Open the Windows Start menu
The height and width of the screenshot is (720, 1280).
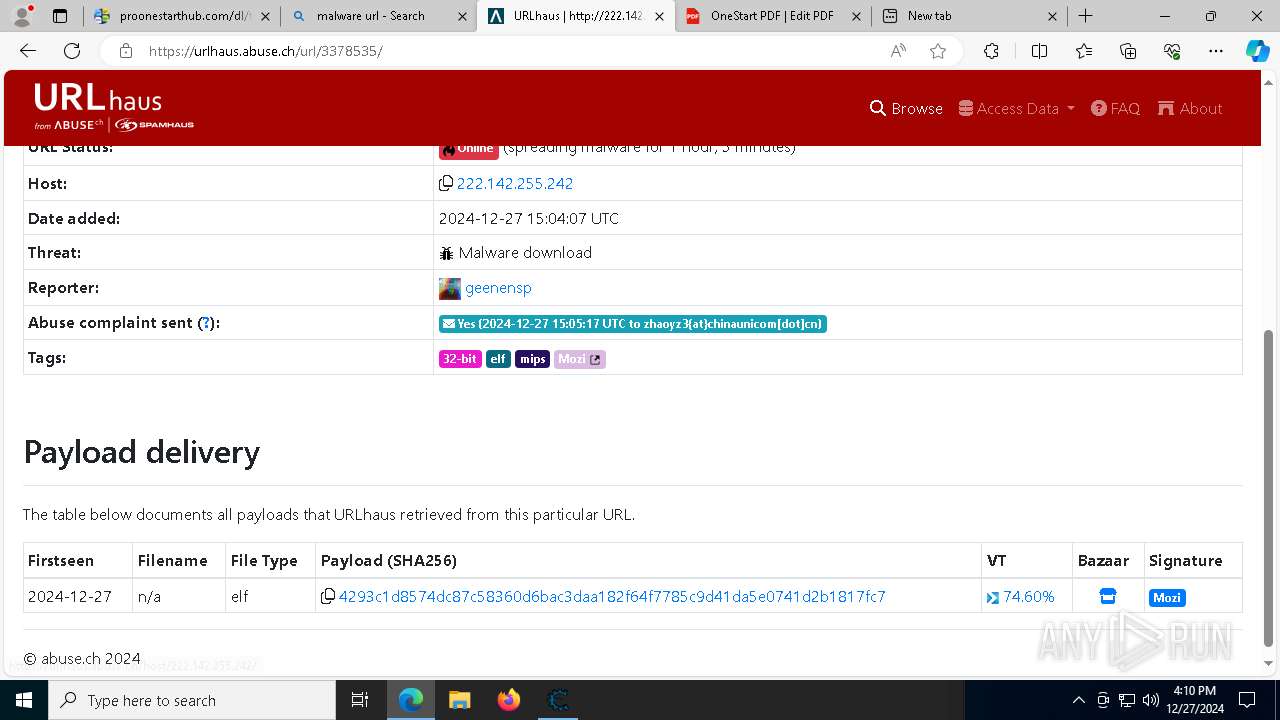point(24,700)
